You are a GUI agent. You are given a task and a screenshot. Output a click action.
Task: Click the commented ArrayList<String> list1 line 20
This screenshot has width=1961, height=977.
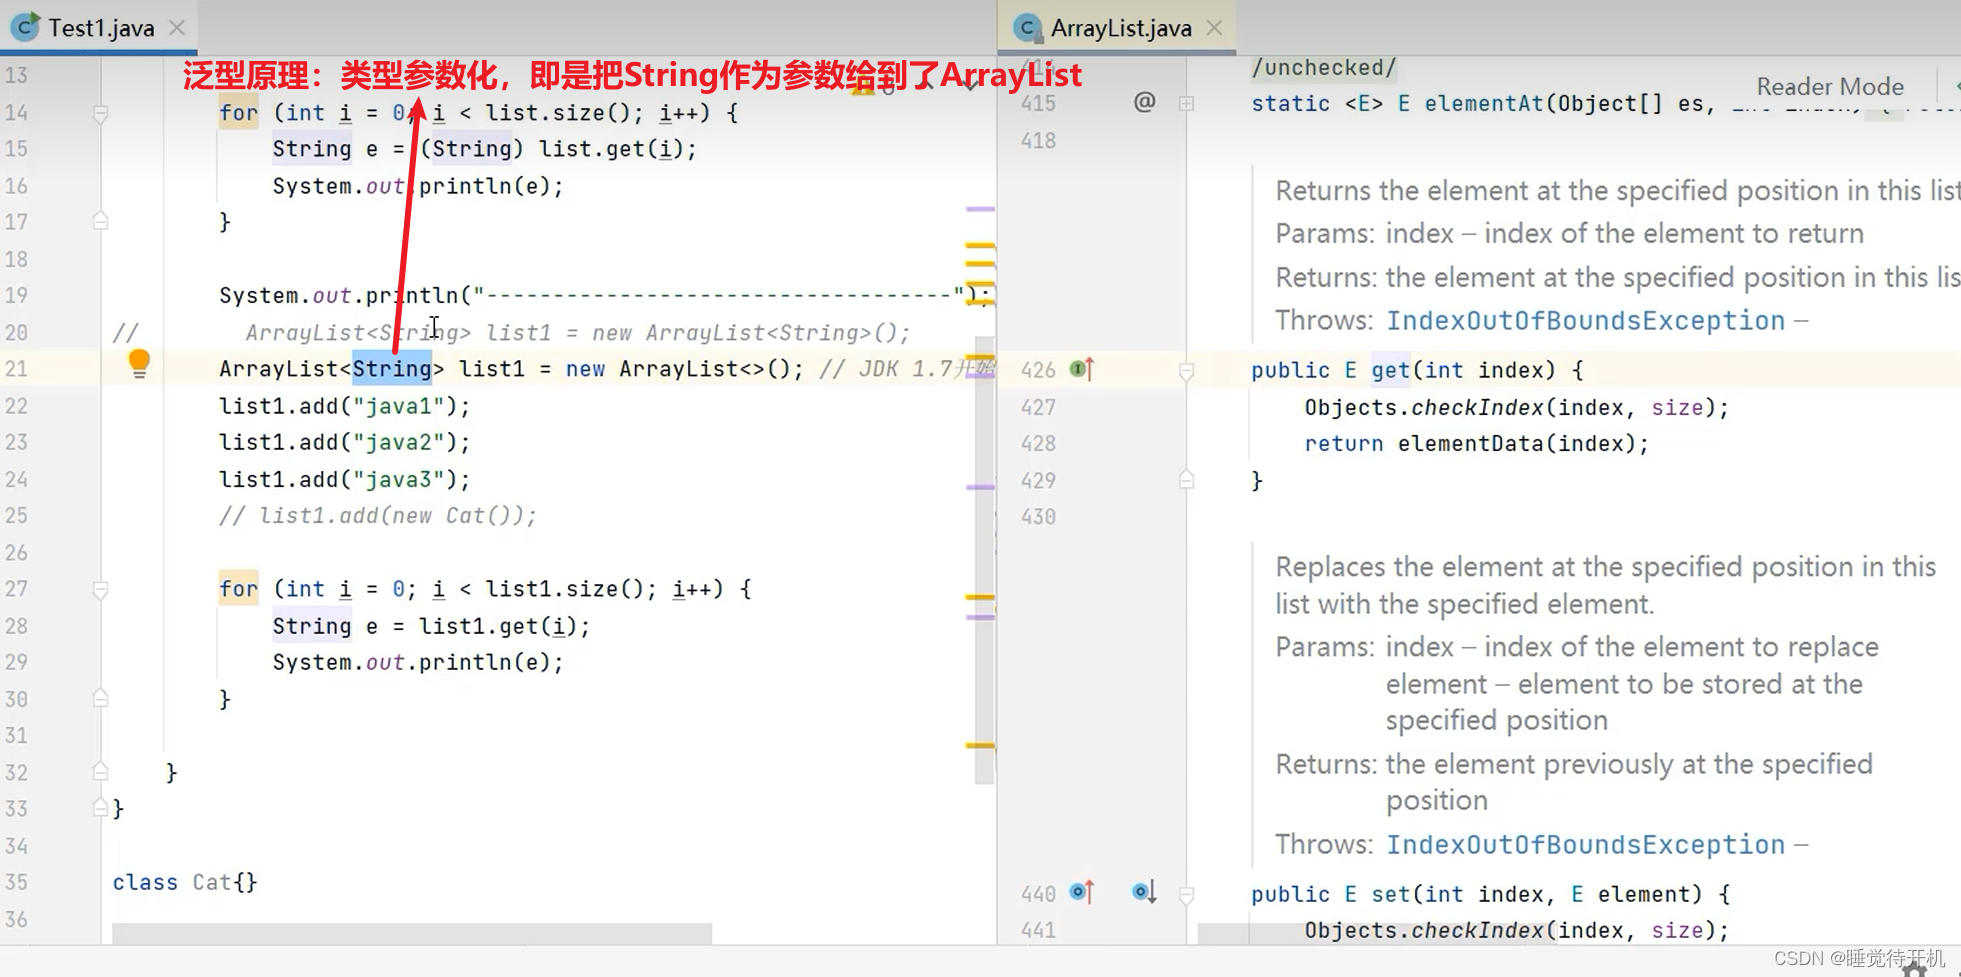[578, 333]
